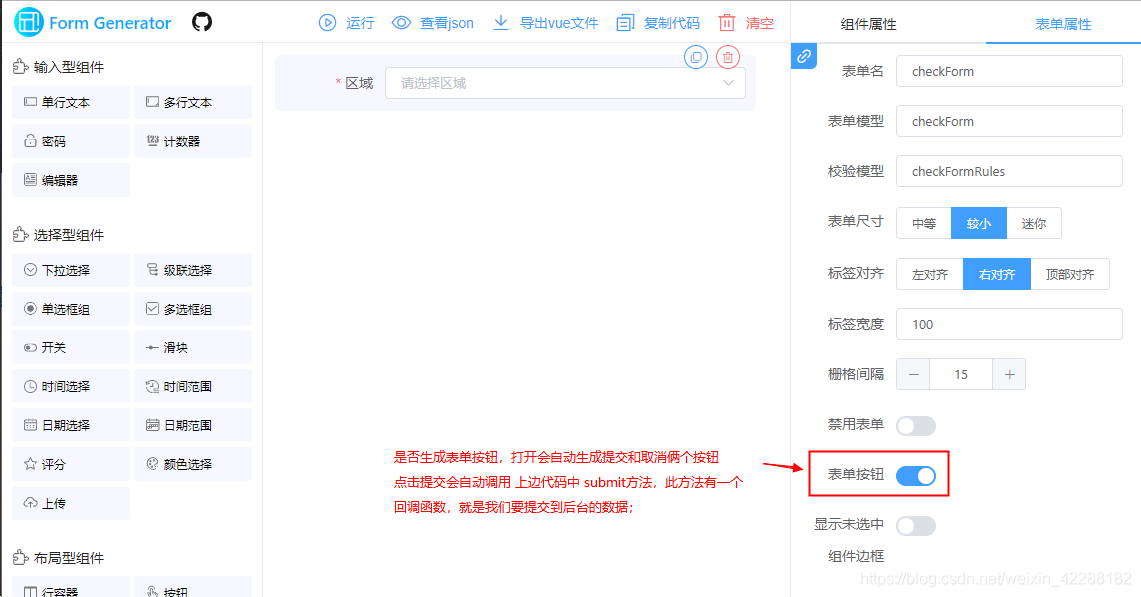1141x597 pixels.
Task: Toggle the 禁用表单 switch
Action: point(916,426)
